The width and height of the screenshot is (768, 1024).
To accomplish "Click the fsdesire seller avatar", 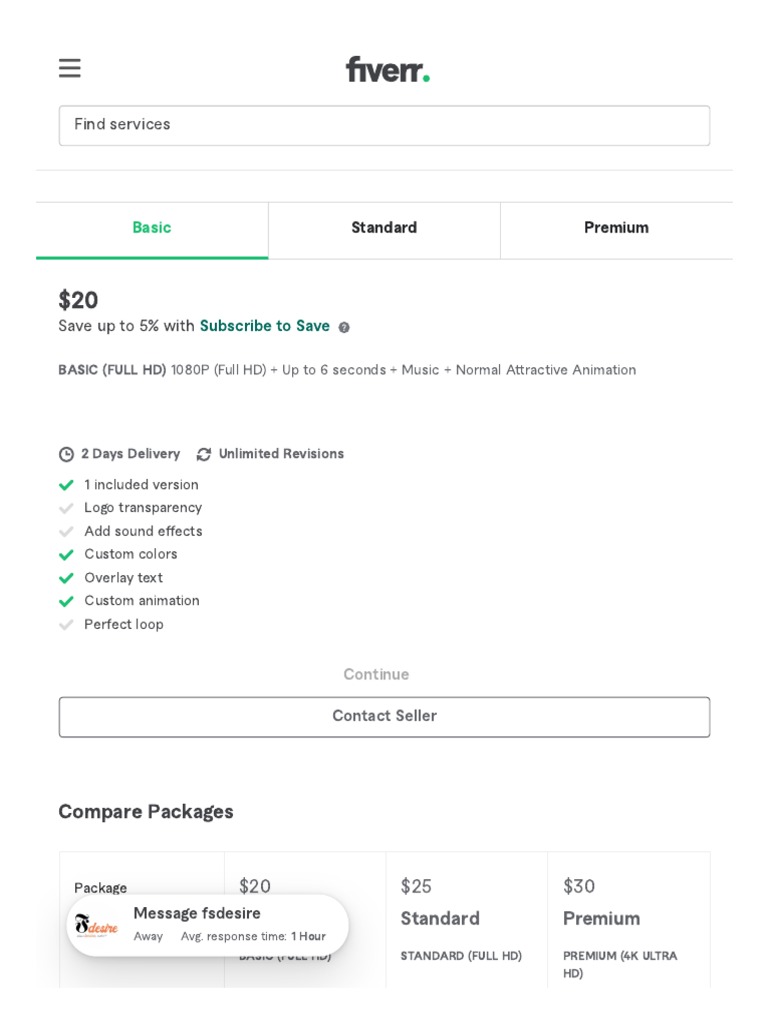I will [x=96, y=925].
